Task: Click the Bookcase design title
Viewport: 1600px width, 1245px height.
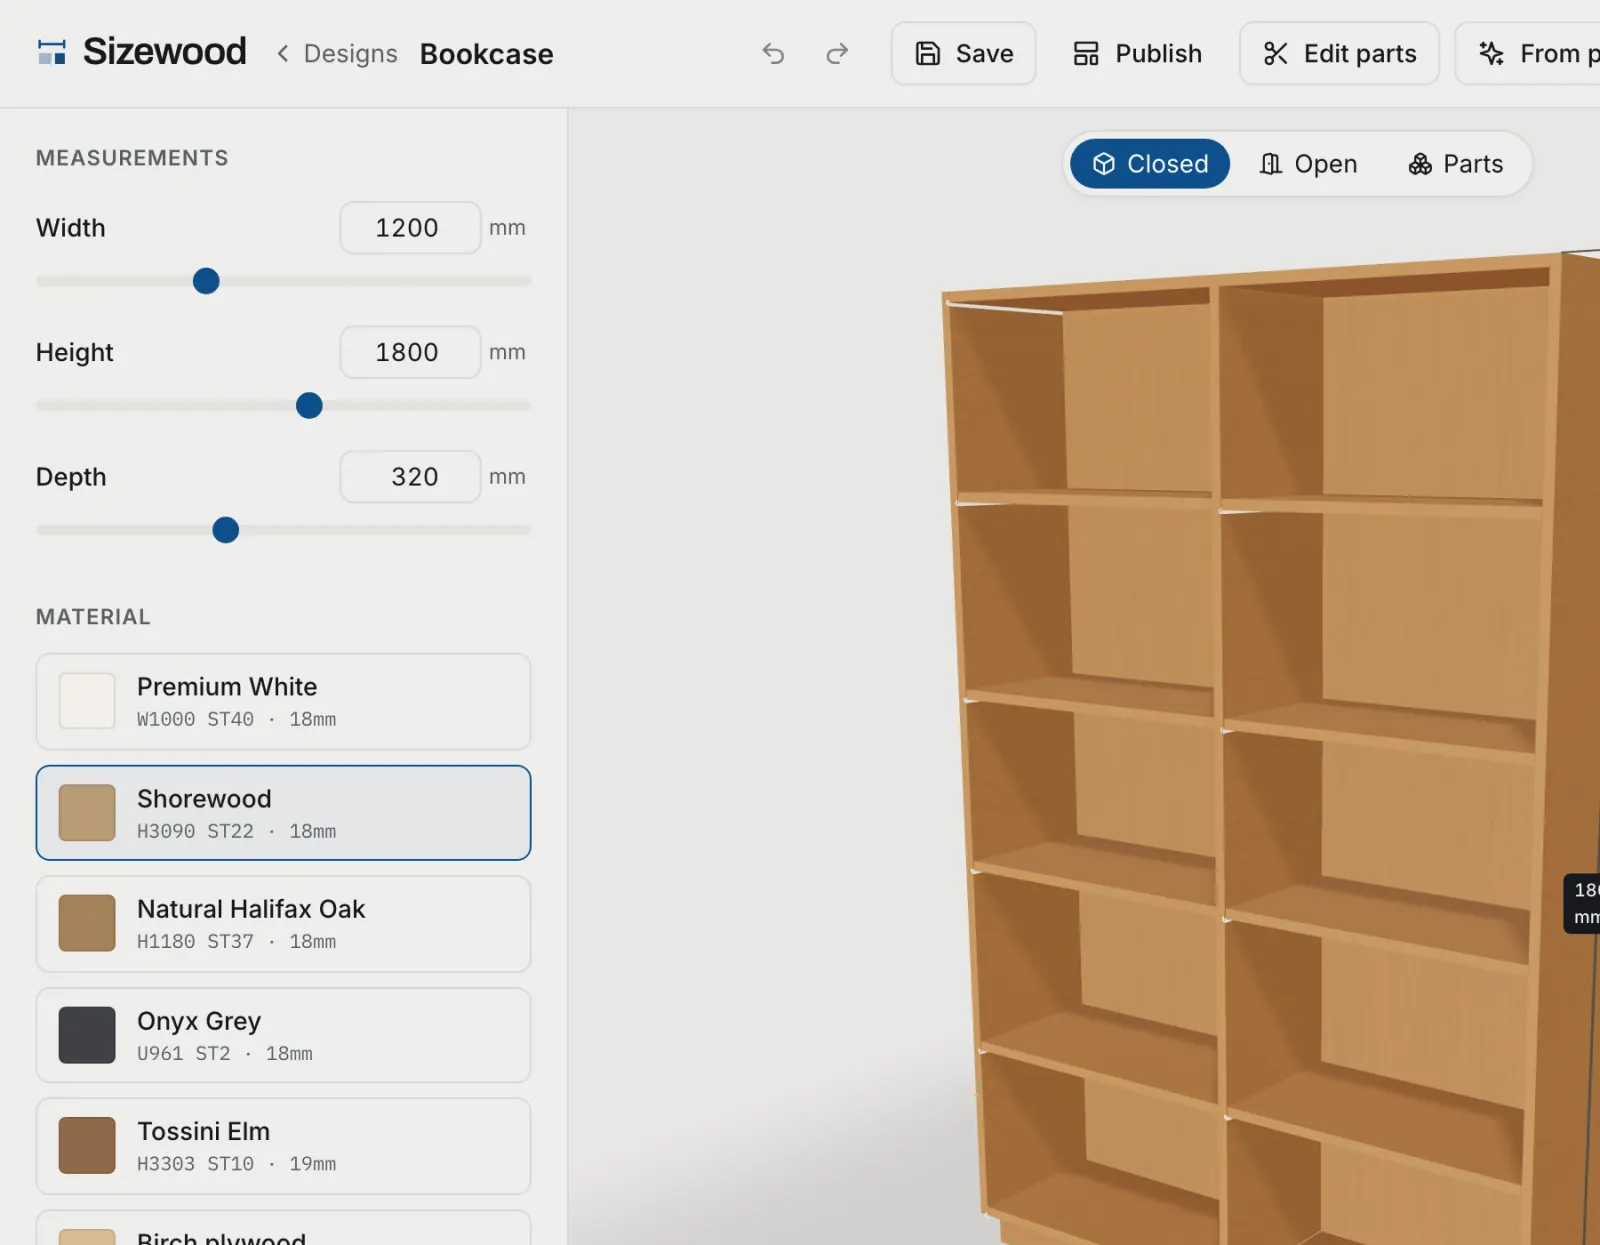Action: click(x=486, y=54)
